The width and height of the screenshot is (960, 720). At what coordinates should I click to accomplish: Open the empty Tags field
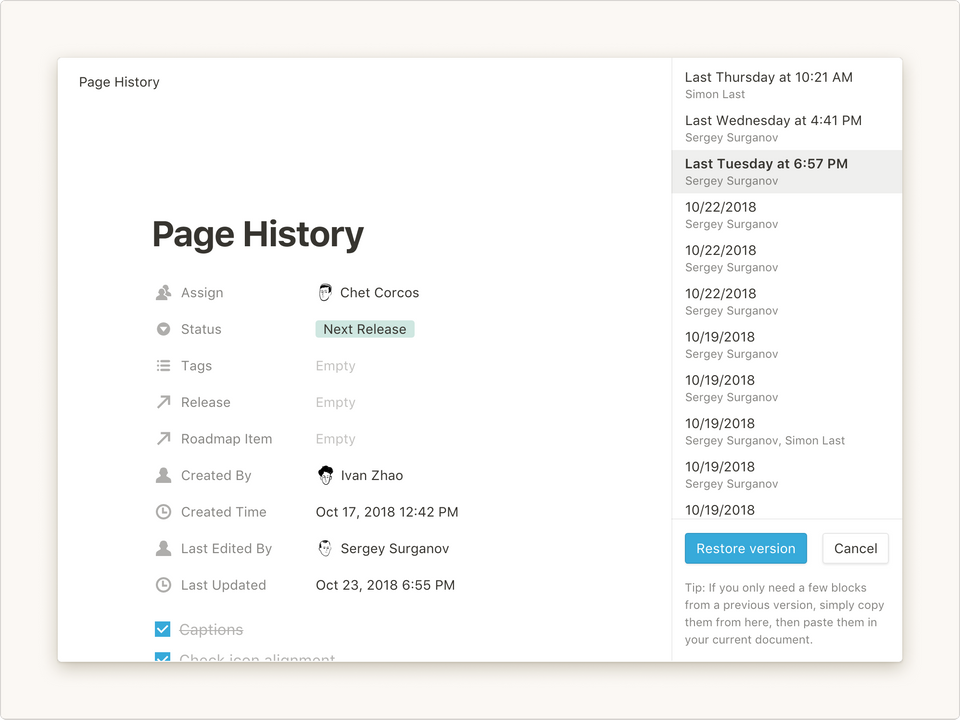pos(335,366)
